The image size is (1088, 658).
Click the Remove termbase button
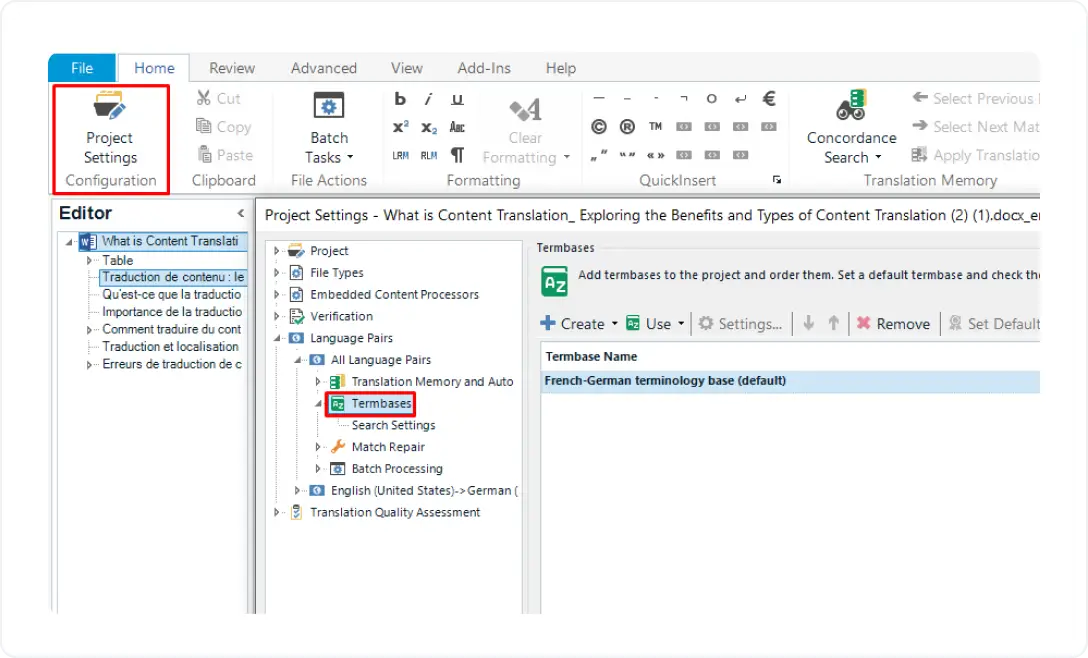click(894, 323)
